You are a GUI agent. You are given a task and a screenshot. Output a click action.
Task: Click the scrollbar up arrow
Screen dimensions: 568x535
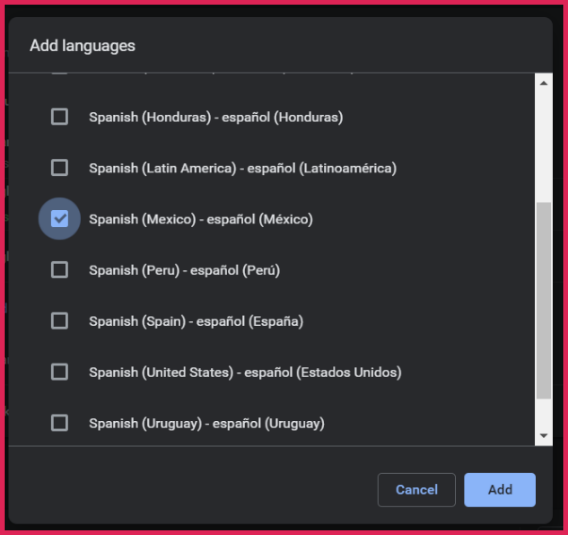pyautogui.click(x=543, y=83)
